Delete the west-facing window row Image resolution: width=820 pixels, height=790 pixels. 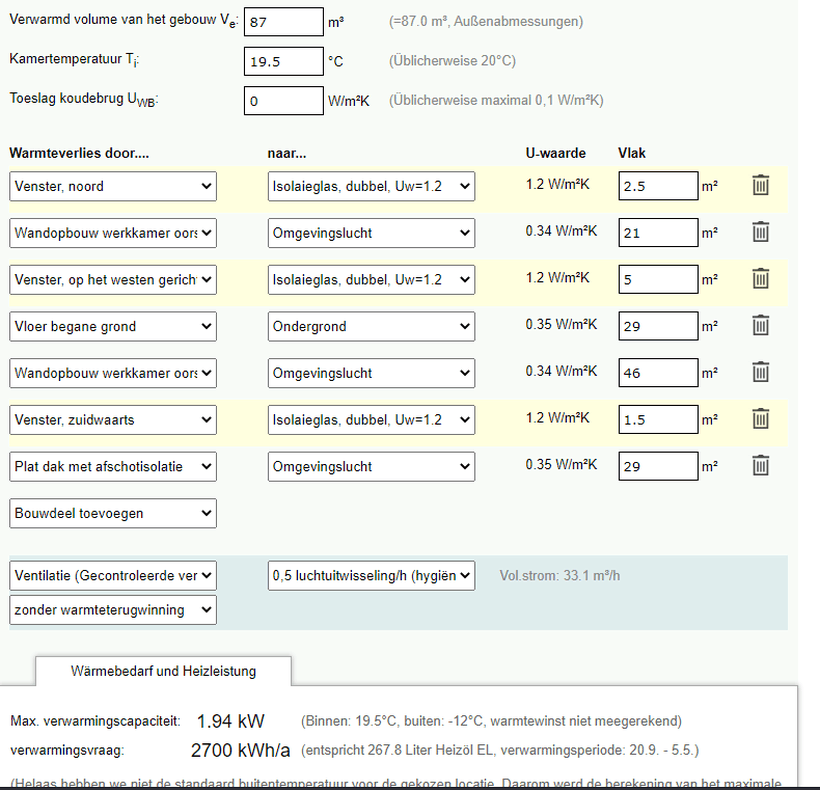tap(760, 279)
